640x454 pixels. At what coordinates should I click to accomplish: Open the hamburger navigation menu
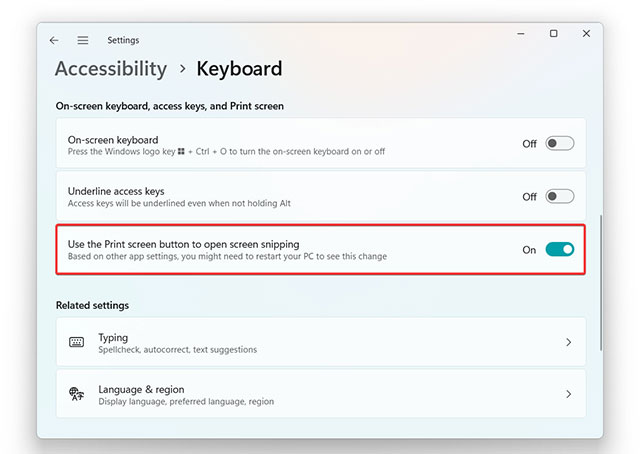coord(83,40)
